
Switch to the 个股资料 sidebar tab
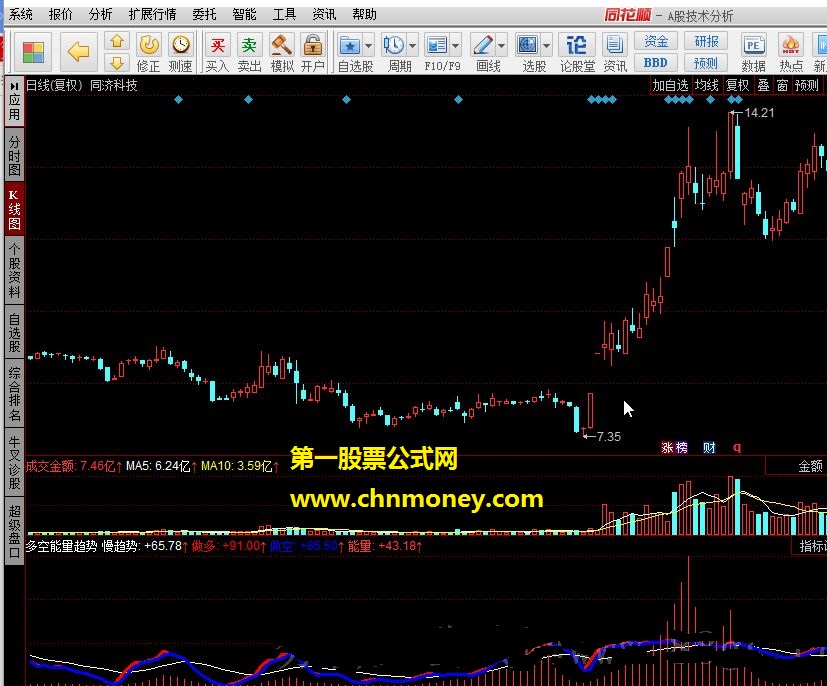click(14, 270)
